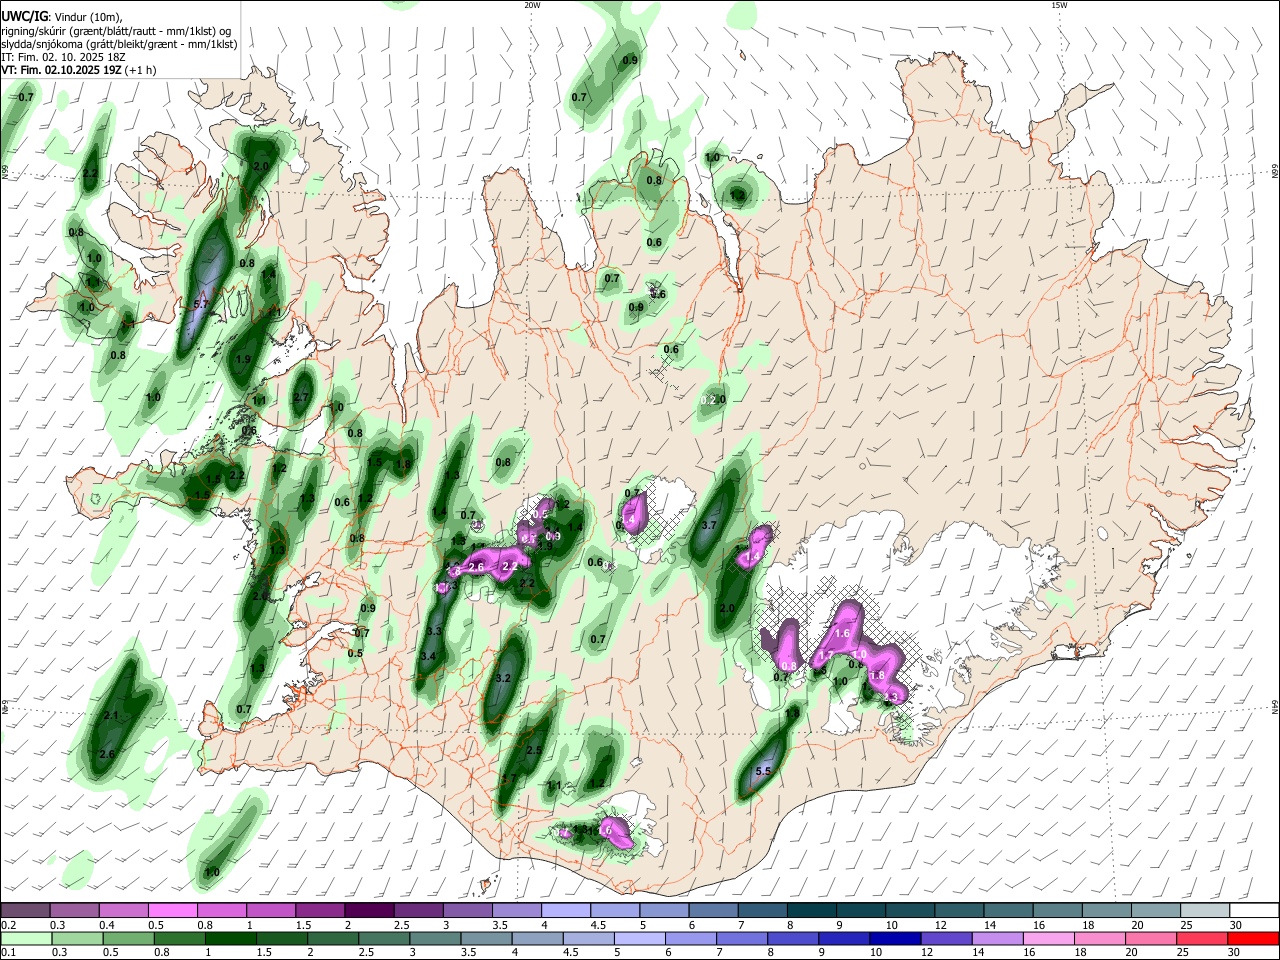Viewport: 1280px width, 960px height.
Task: Pick the deep blue 10 swatch in the bottom legend row
Action: tap(895, 938)
